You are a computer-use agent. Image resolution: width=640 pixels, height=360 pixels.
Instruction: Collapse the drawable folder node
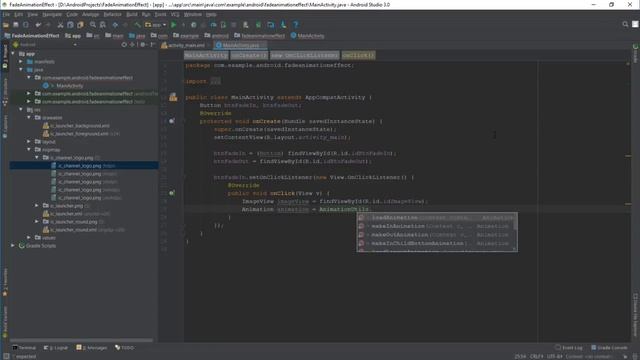click(x=29, y=118)
